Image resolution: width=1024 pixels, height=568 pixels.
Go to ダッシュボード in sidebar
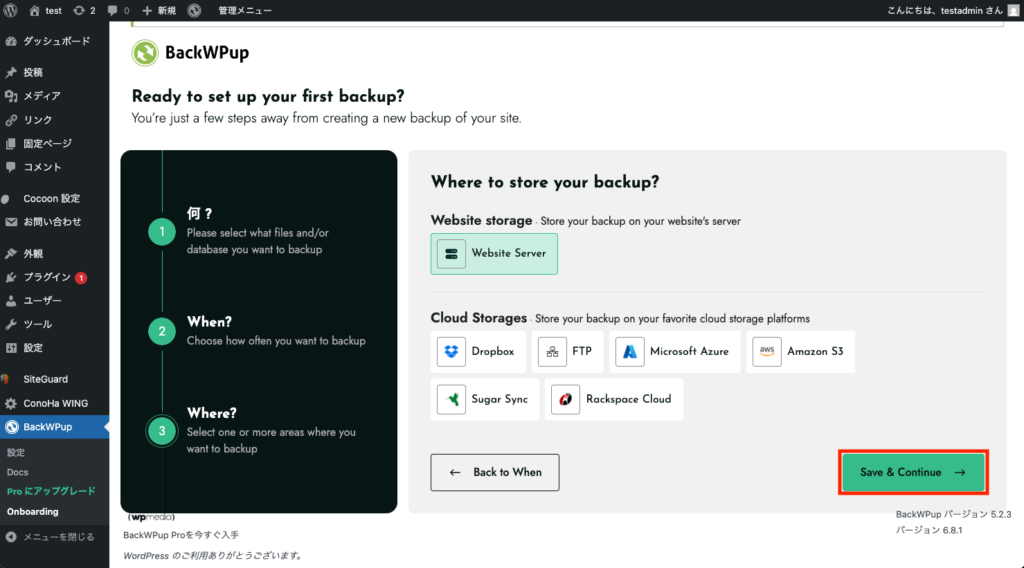[55, 41]
